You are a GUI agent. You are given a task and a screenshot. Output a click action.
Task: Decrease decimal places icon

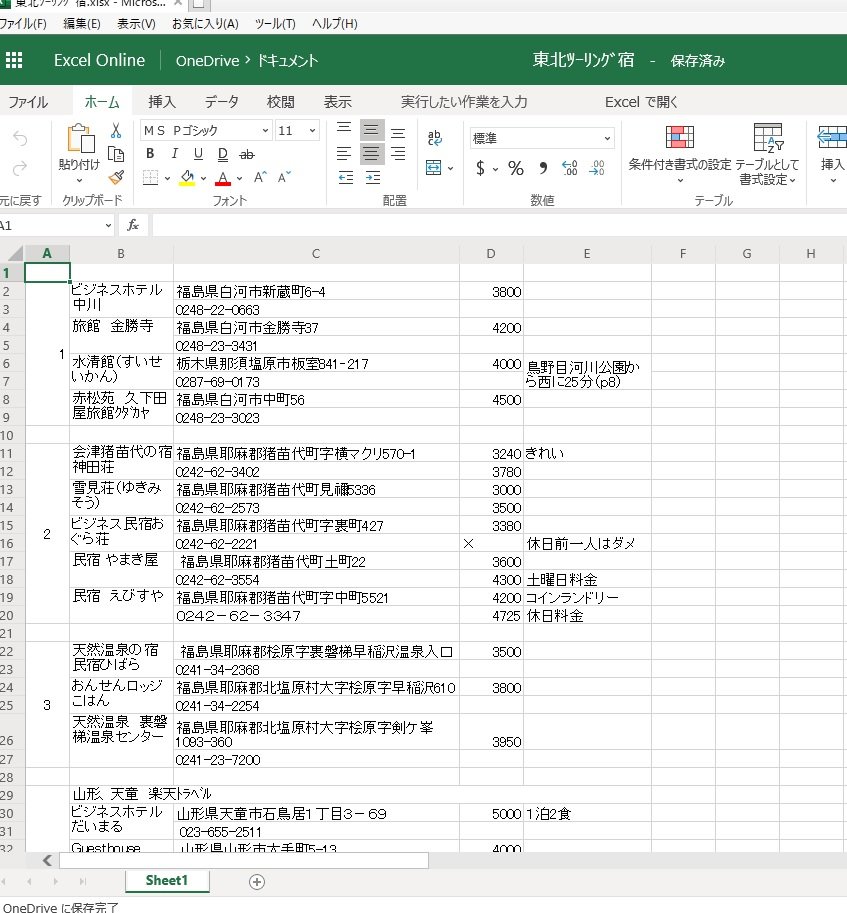pos(597,168)
